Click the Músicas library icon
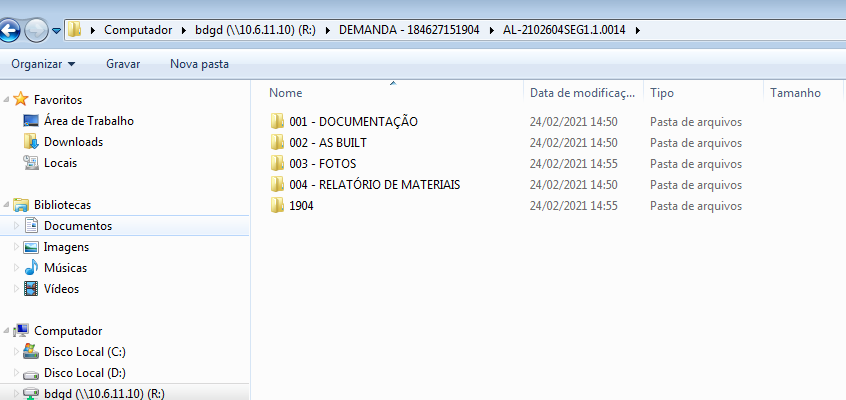The width and height of the screenshot is (846, 400). pos(31,268)
